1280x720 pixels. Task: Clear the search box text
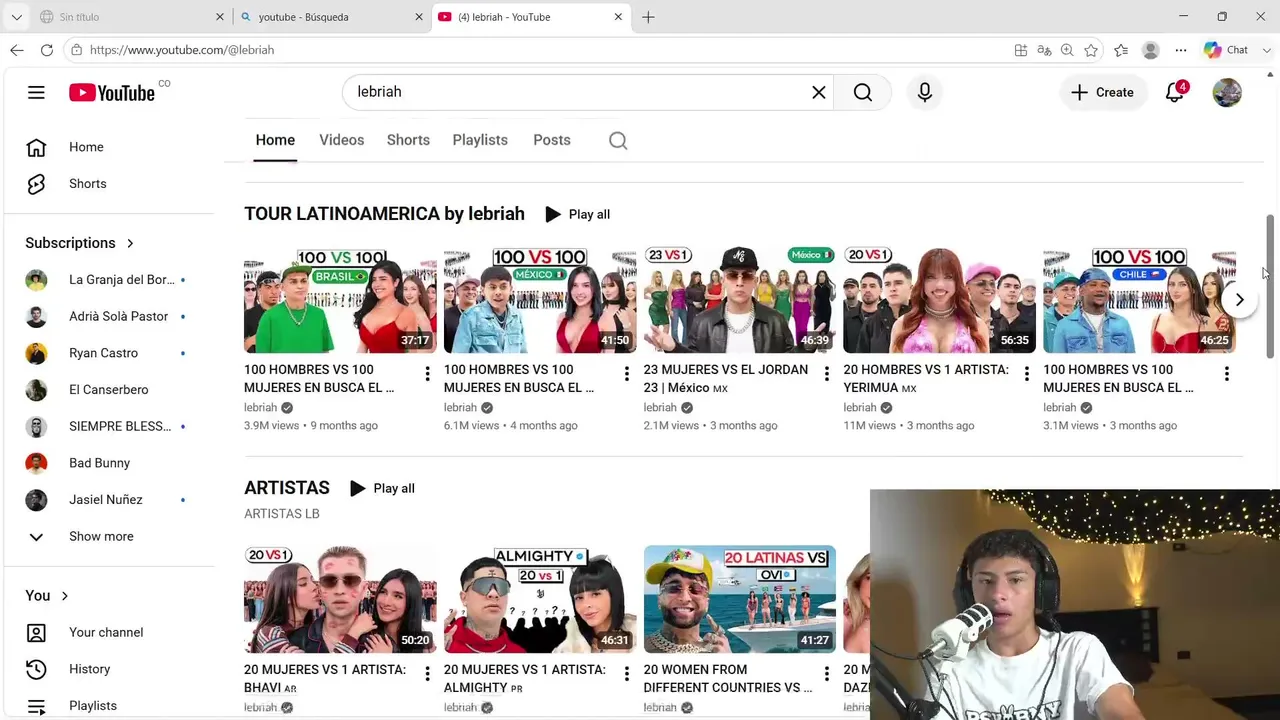818,92
